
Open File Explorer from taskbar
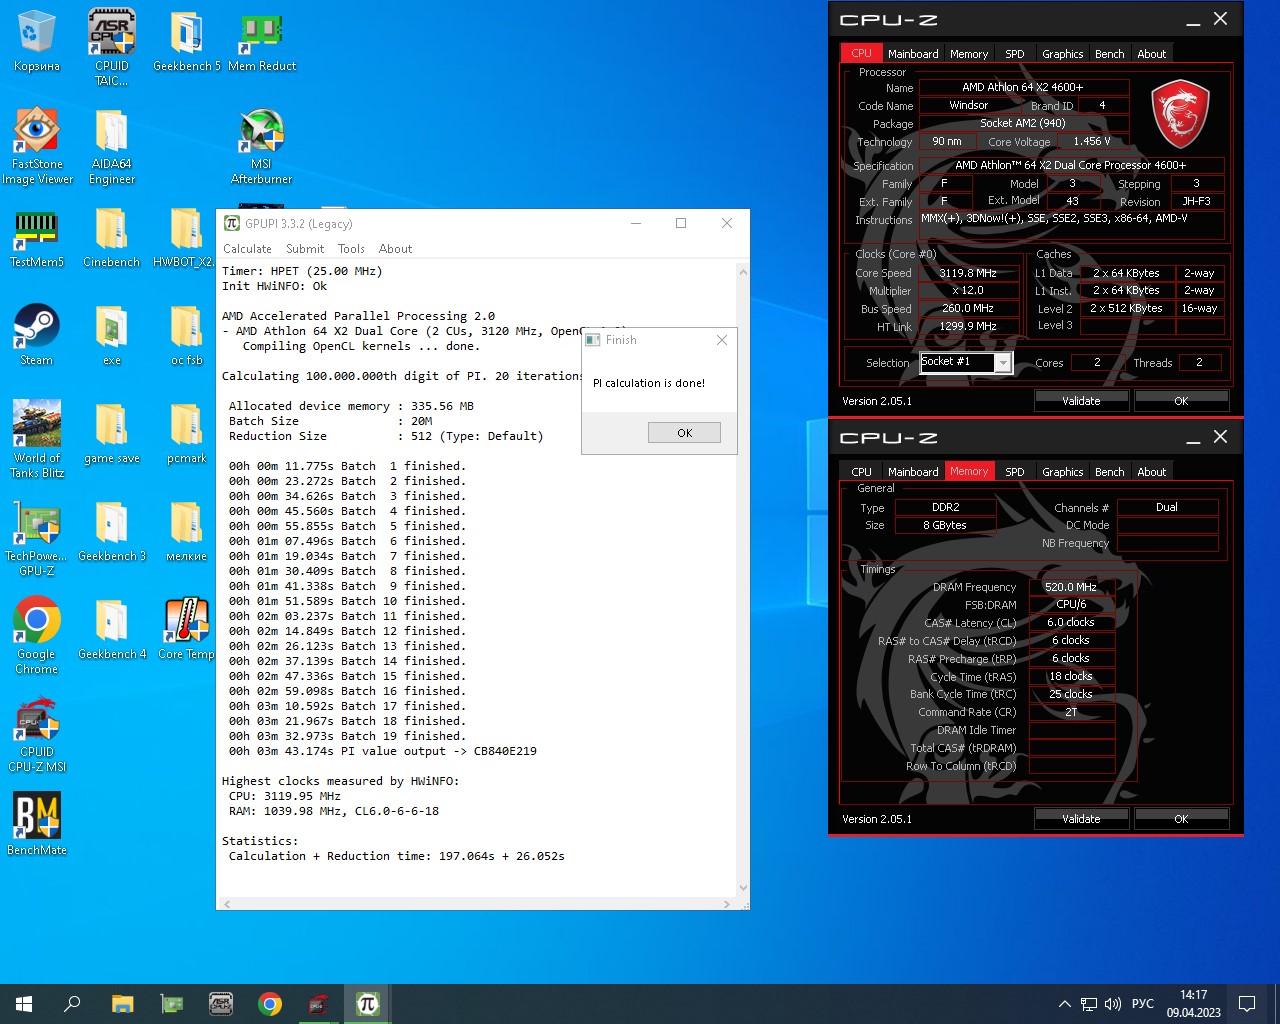[122, 1004]
